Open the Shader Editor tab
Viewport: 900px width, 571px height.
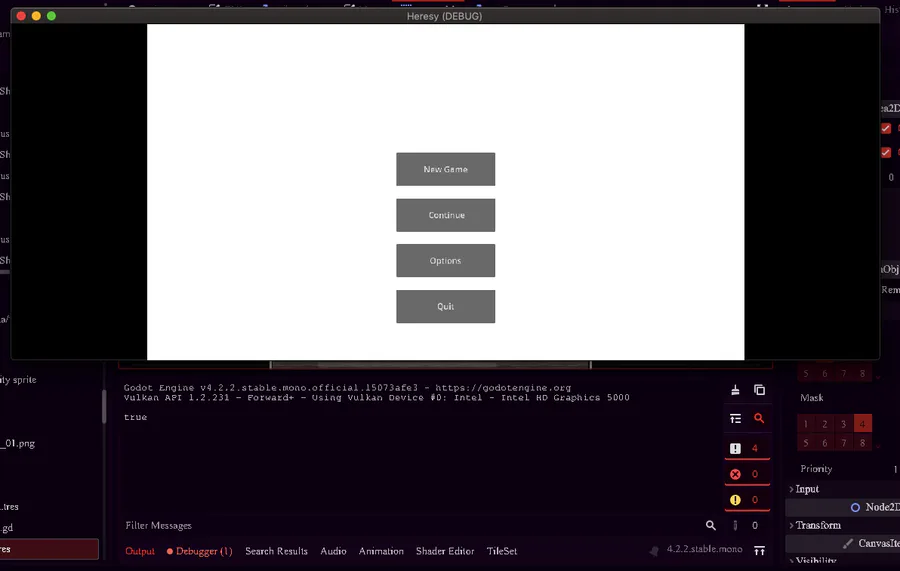pyautogui.click(x=445, y=551)
